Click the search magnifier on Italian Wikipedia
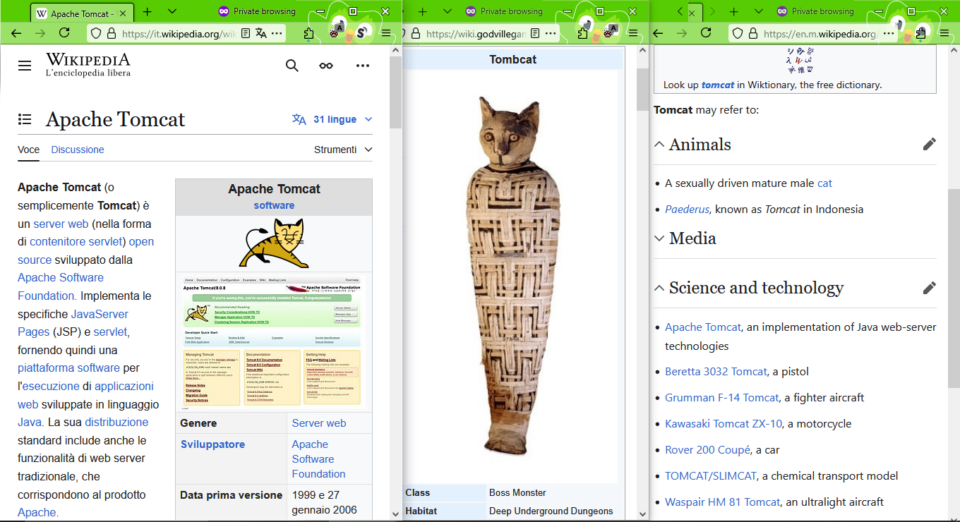 click(292, 65)
